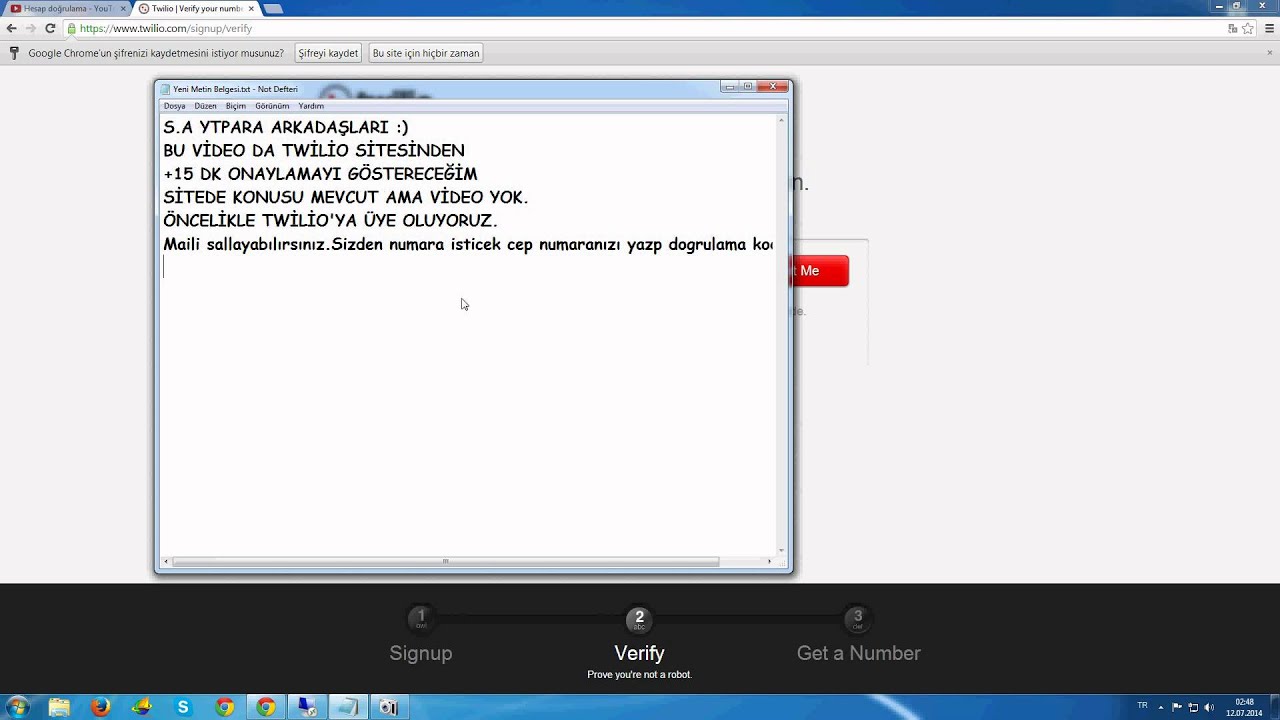
Task: Select Twilio Verify your number tab
Action: point(195,8)
